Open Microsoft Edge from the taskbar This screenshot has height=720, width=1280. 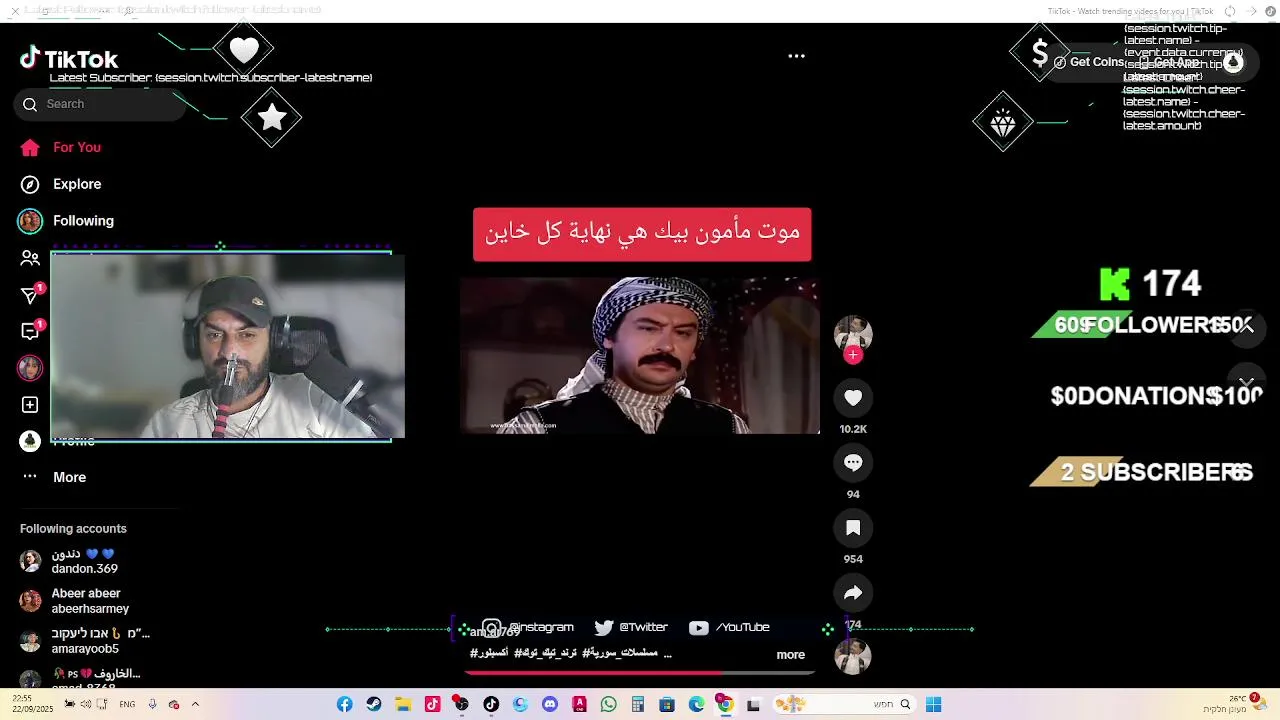point(696,704)
